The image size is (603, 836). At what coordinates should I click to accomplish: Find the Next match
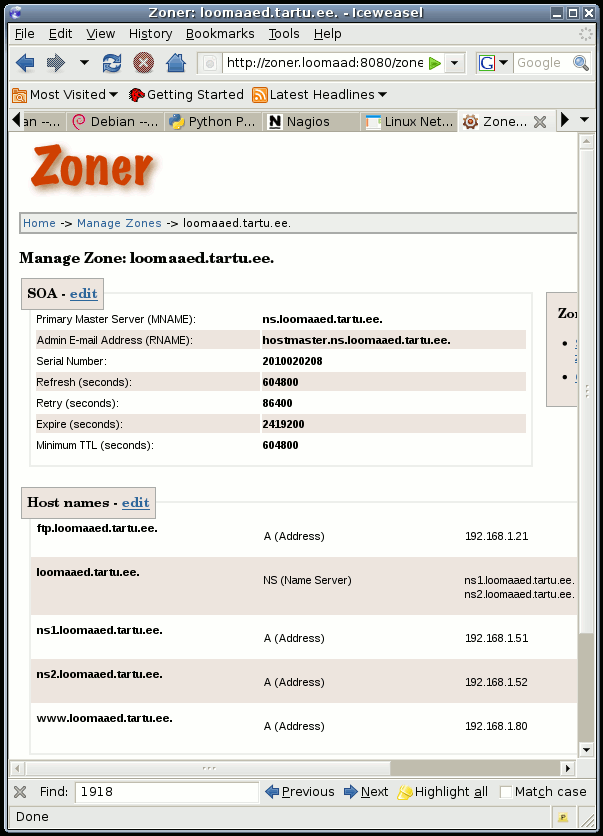[366, 792]
